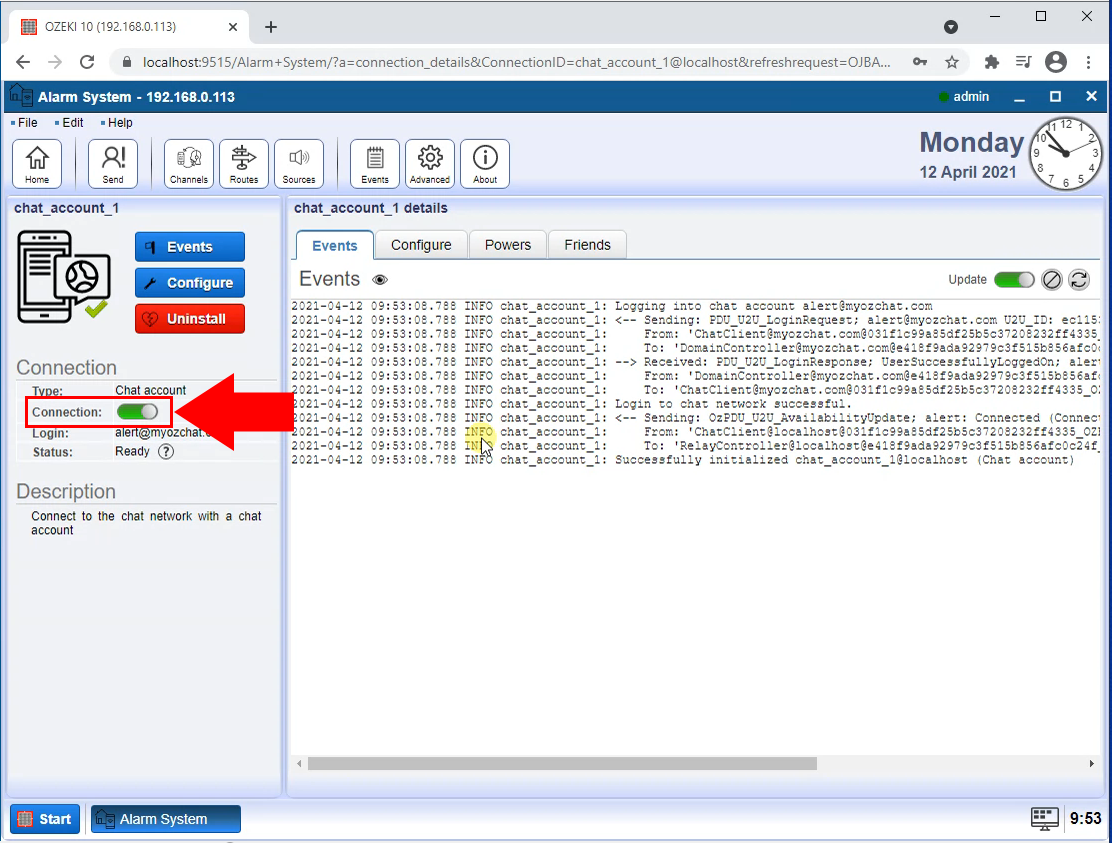The height and width of the screenshot is (843, 1112).
Task: Open the Help menu
Action: [x=117, y=122]
